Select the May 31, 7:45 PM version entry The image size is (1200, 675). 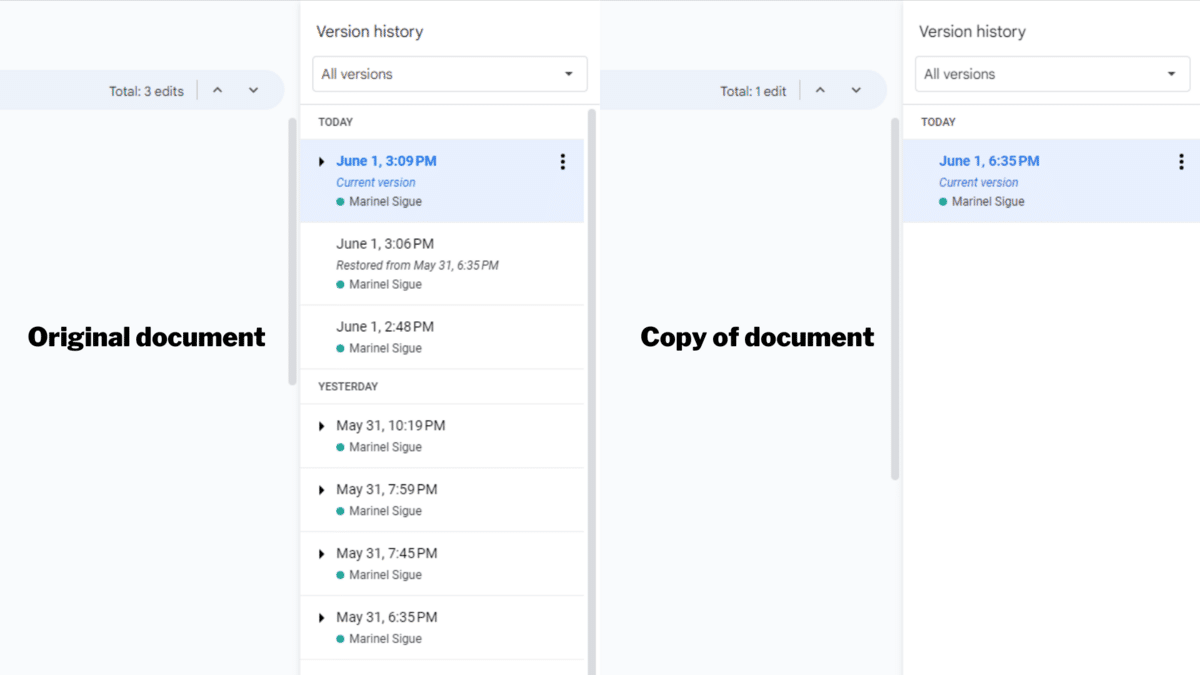[x=442, y=564]
